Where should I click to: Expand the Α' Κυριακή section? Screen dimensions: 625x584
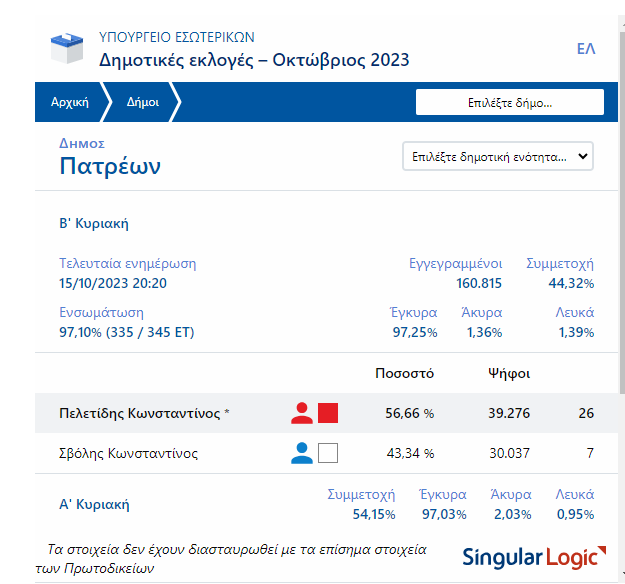(94, 504)
